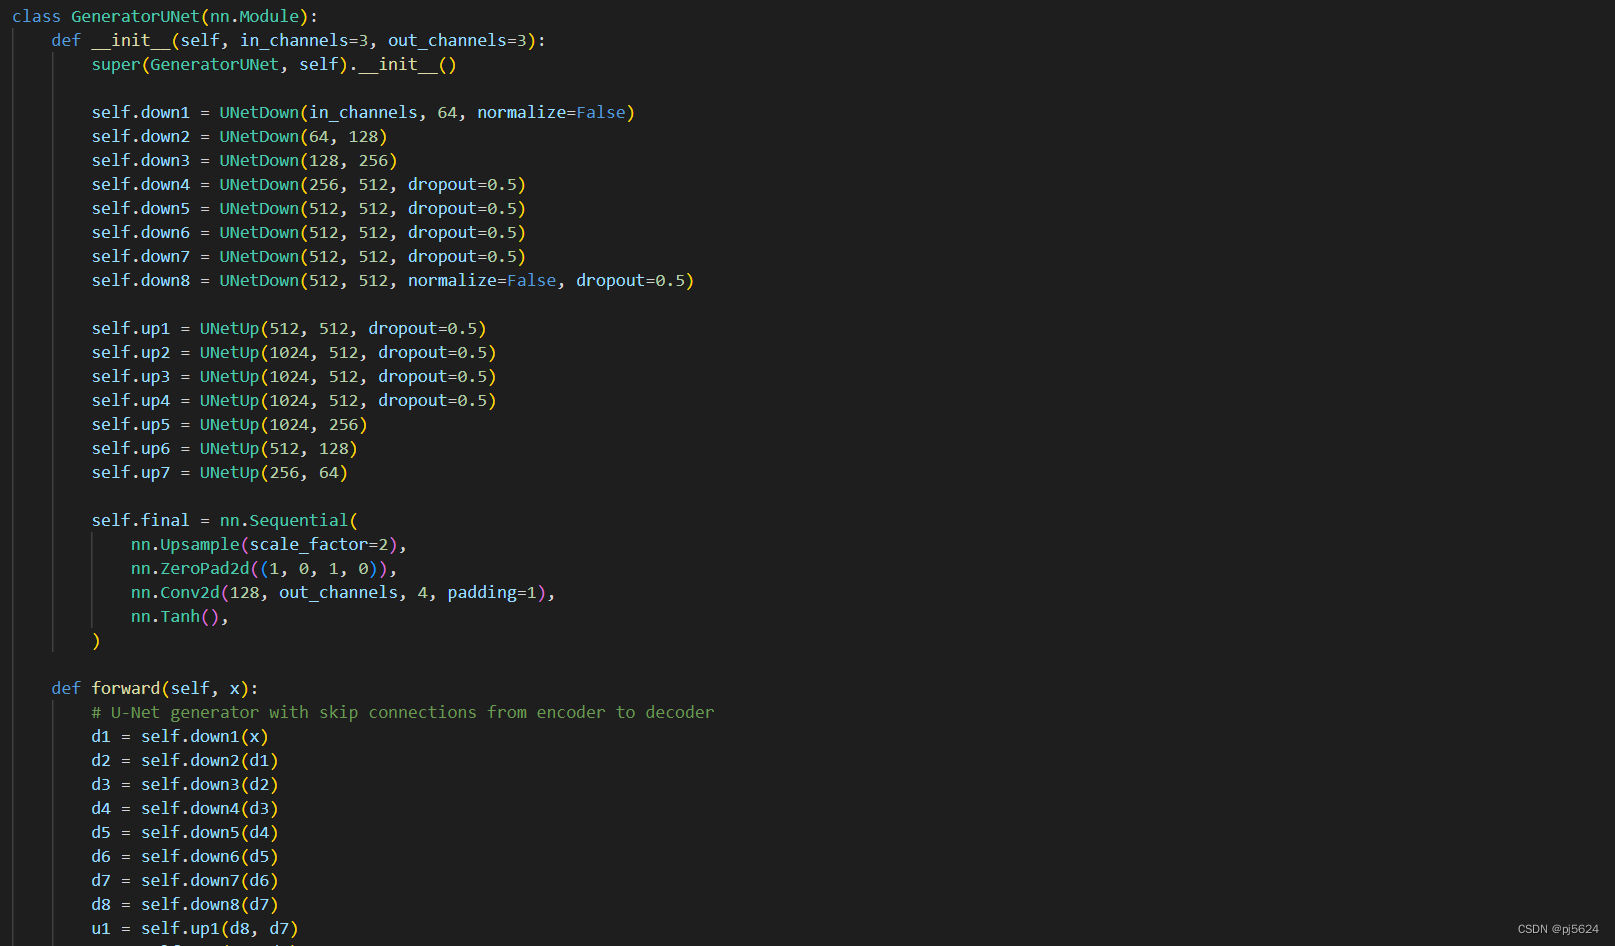Click the self.up2 assignment line
The image size is (1615, 946).
[x=294, y=352]
